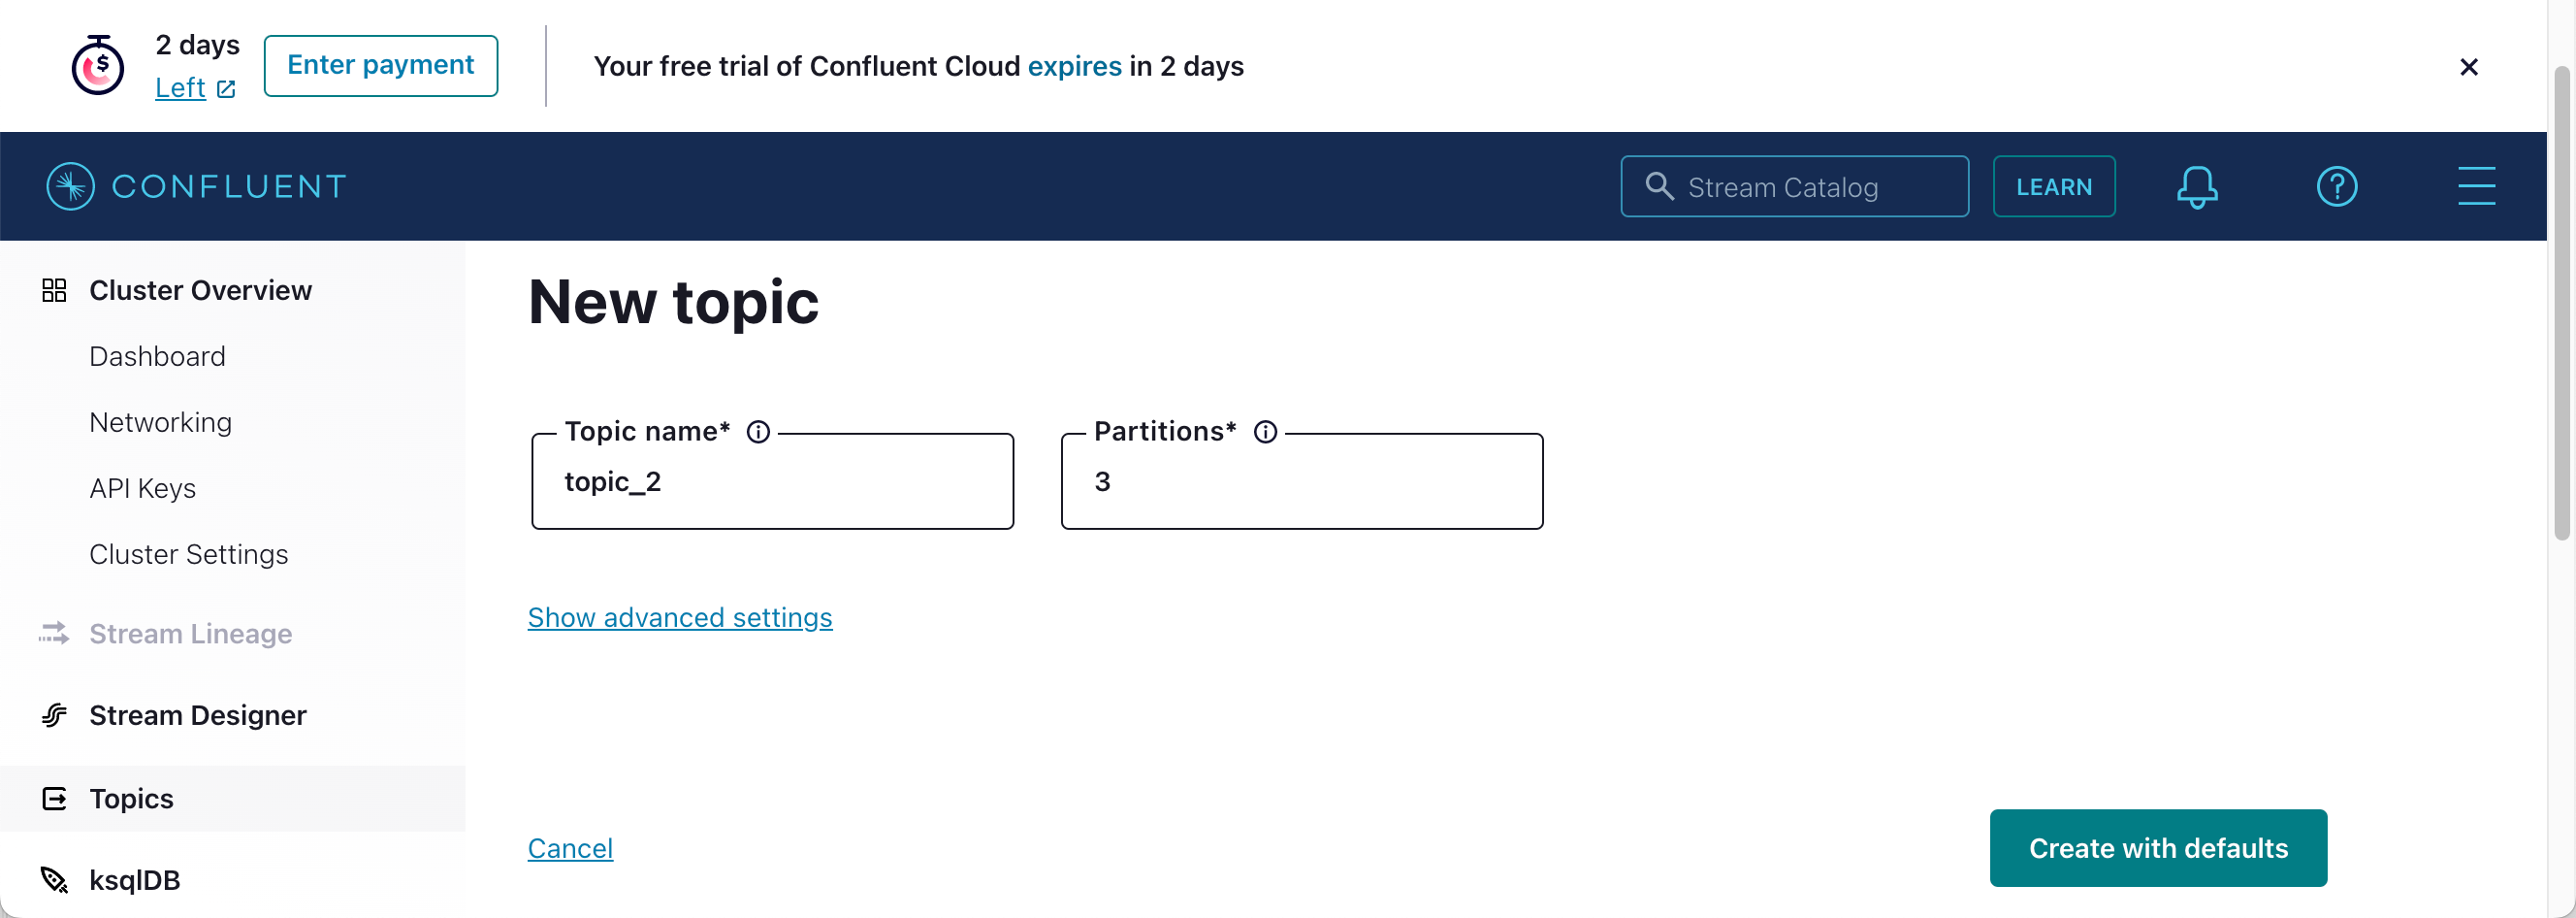Image resolution: width=2576 pixels, height=918 pixels.
Task: Click the Partitions info icon
Action: [1265, 432]
